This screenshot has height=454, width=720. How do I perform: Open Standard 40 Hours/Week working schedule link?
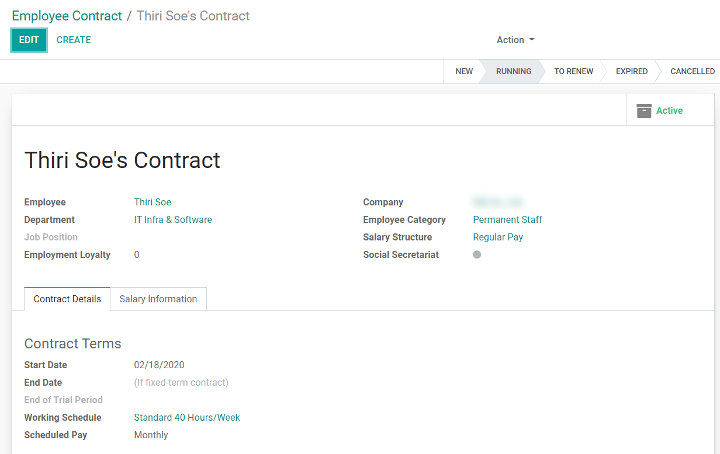[187, 417]
